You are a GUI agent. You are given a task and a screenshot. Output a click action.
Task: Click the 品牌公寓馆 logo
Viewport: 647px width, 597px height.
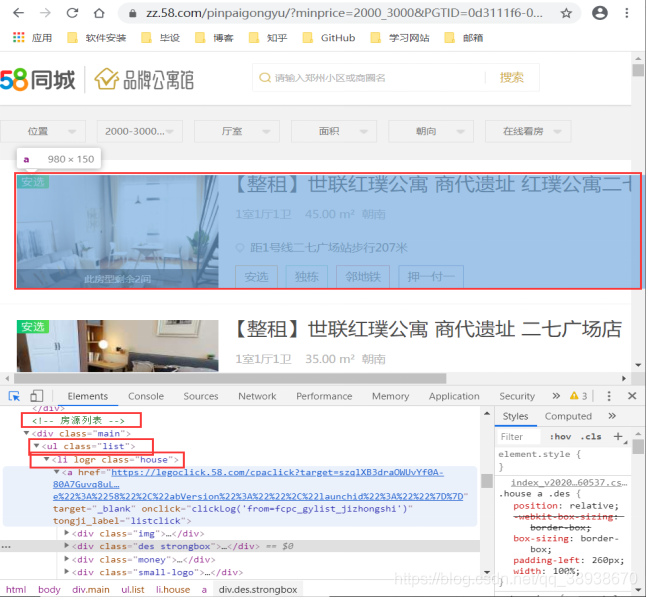pos(144,79)
